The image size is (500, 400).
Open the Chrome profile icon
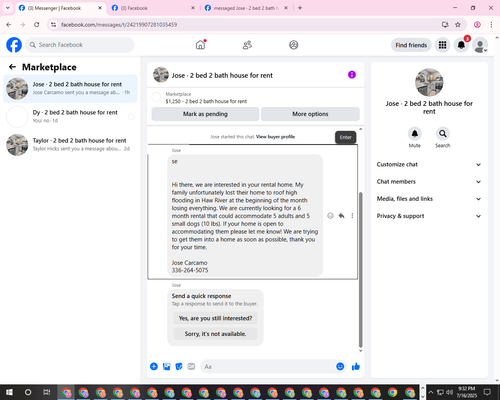[x=477, y=25]
